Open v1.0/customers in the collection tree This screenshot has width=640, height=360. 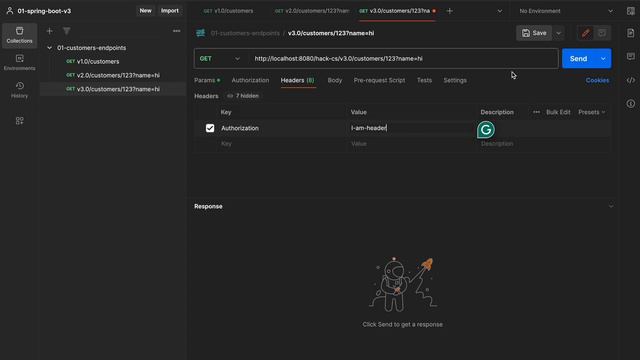(112, 62)
